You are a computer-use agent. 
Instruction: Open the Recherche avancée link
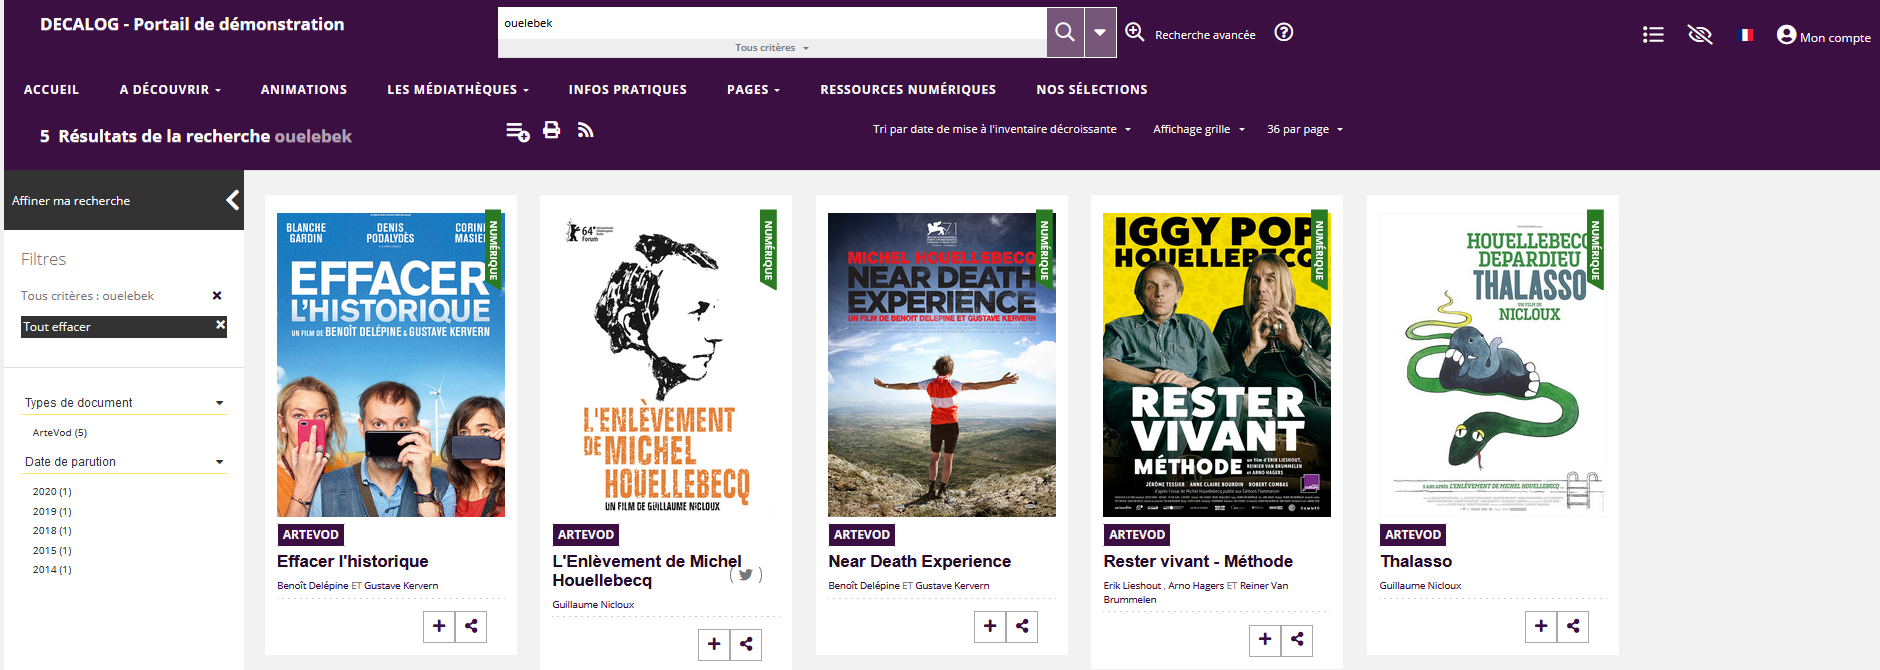pyautogui.click(x=1204, y=35)
